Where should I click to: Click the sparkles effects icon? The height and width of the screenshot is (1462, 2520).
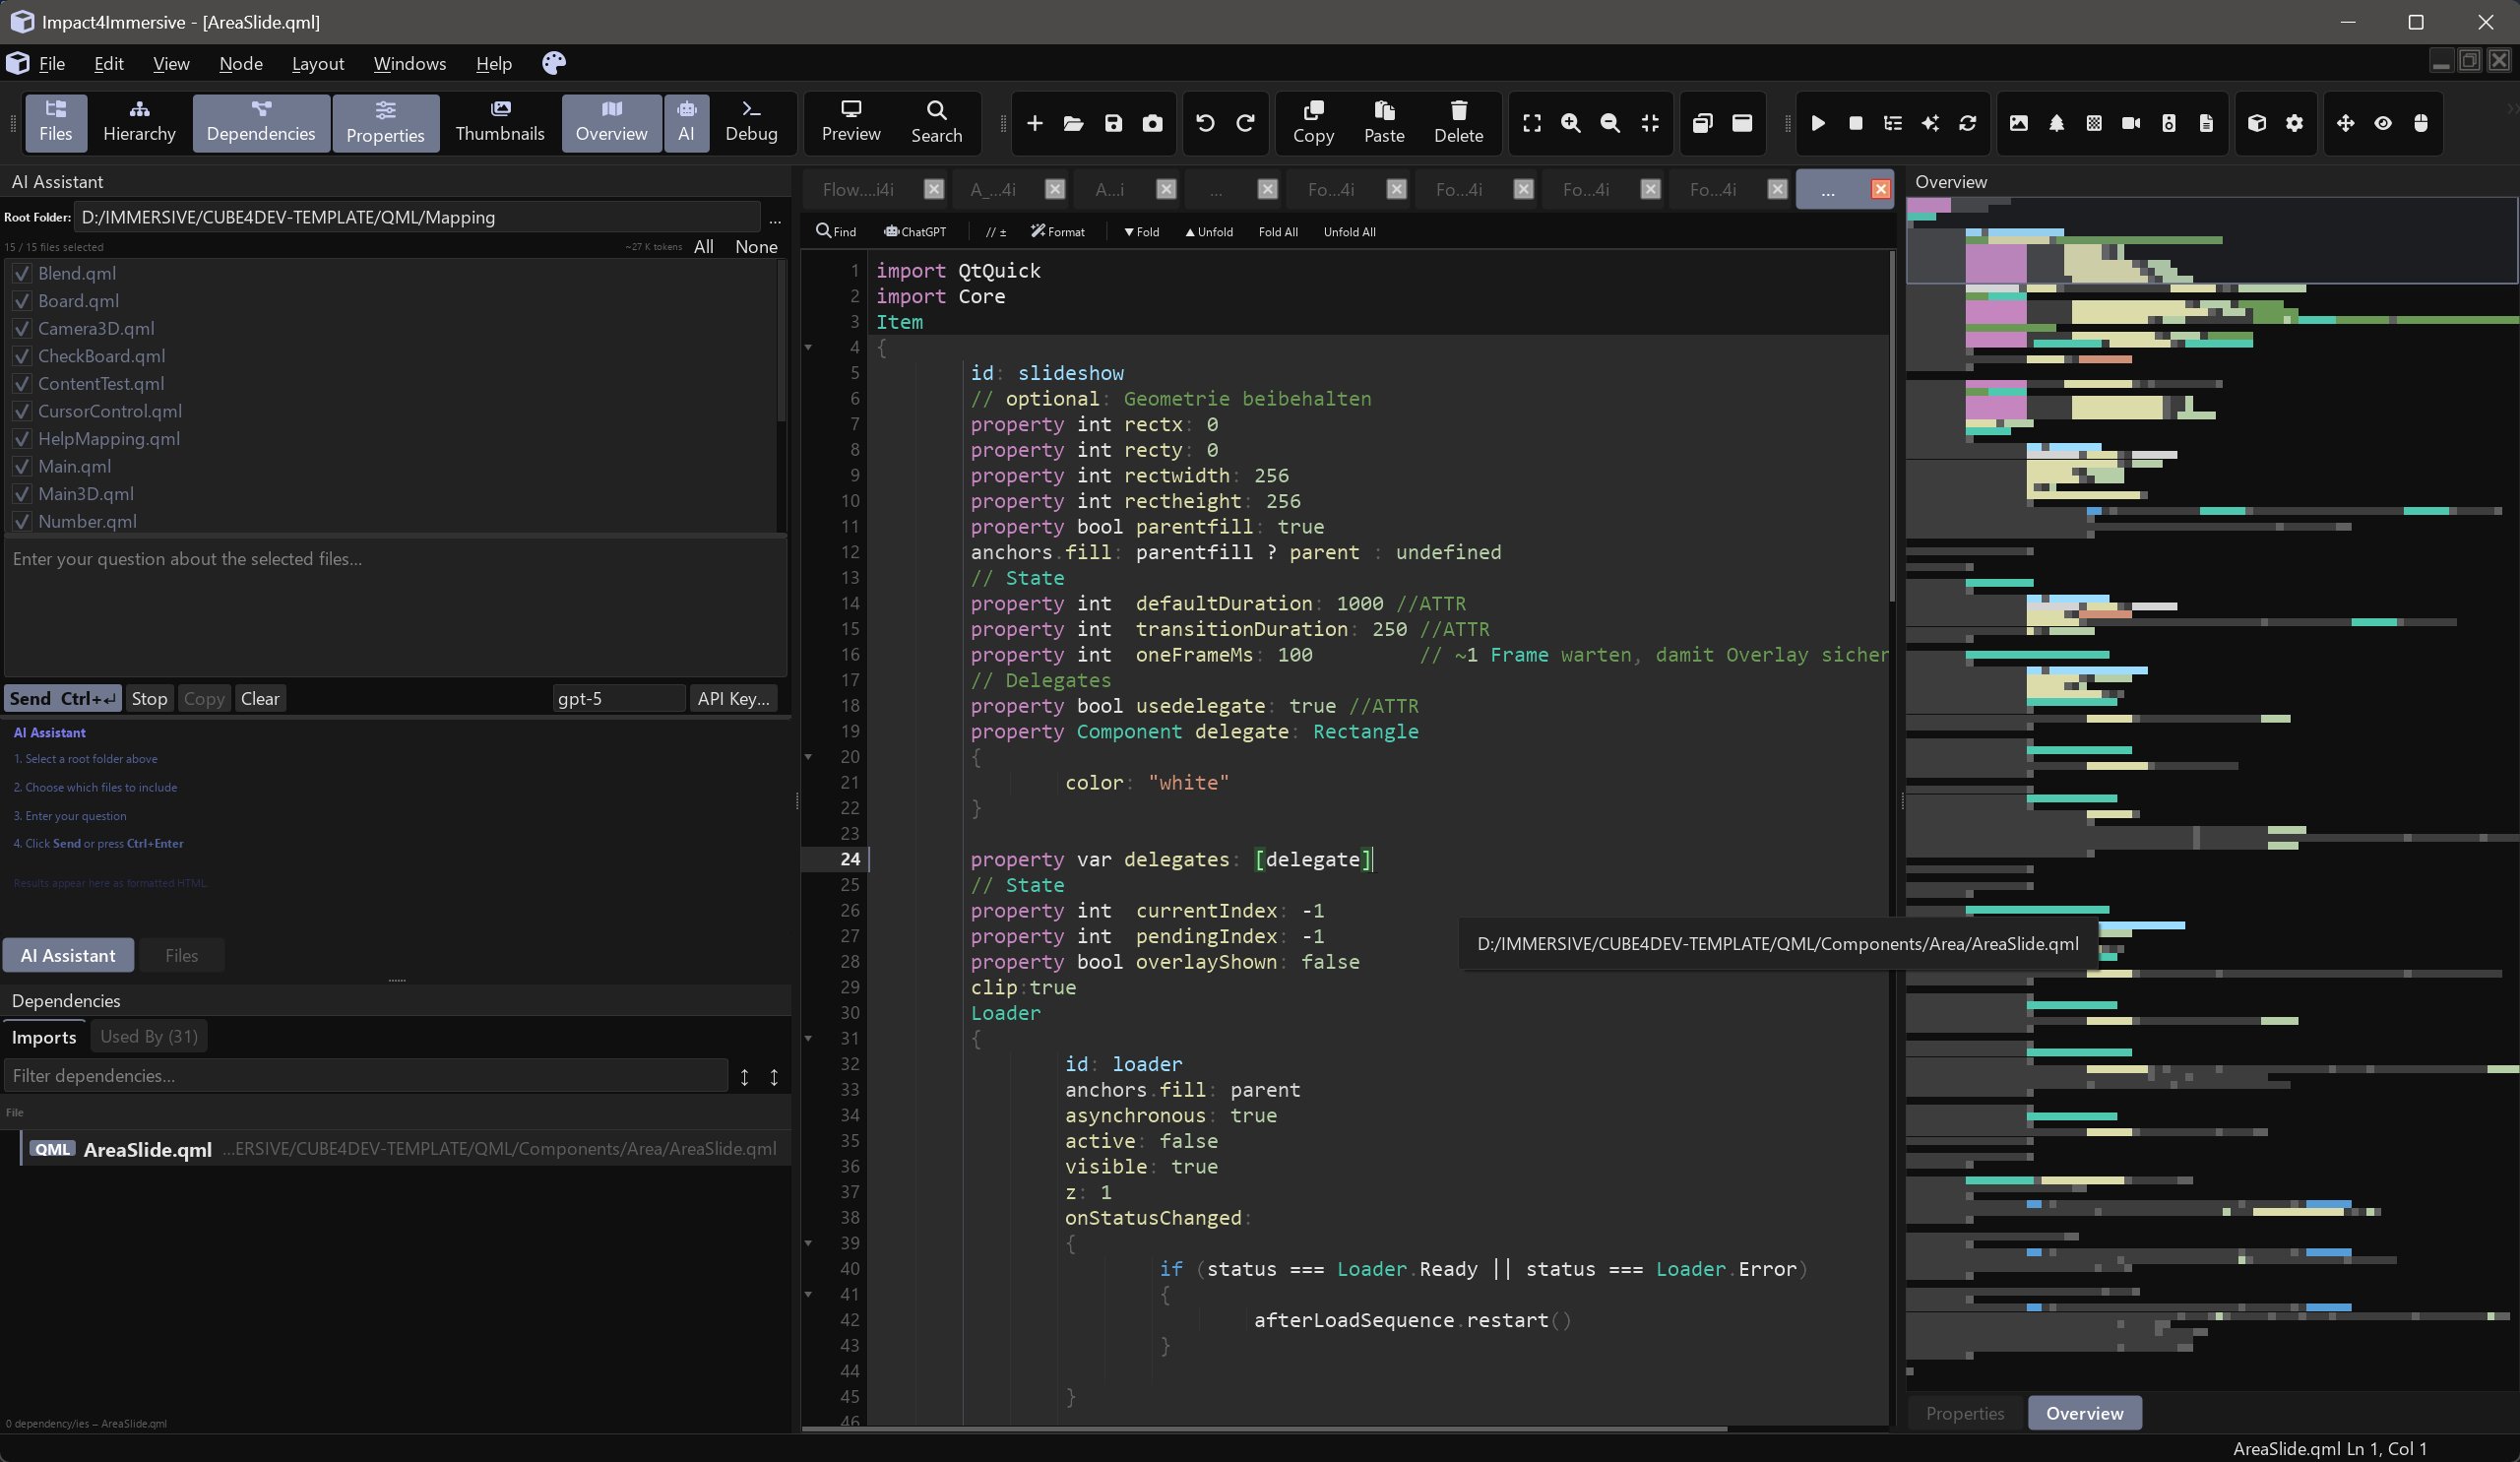(1930, 123)
